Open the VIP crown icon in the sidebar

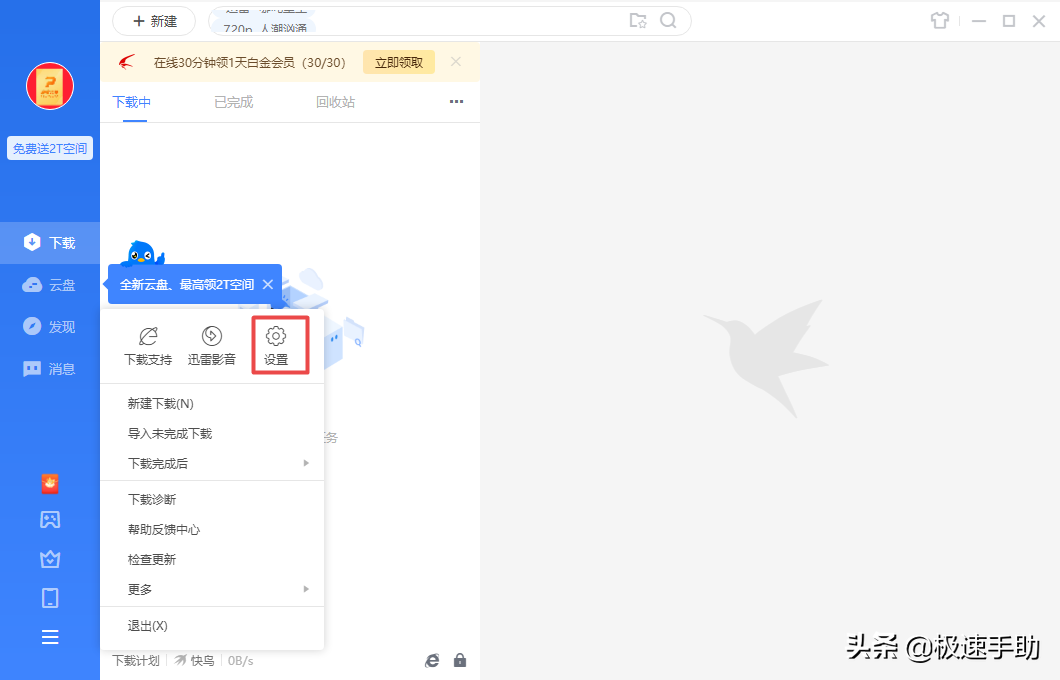pos(50,559)
